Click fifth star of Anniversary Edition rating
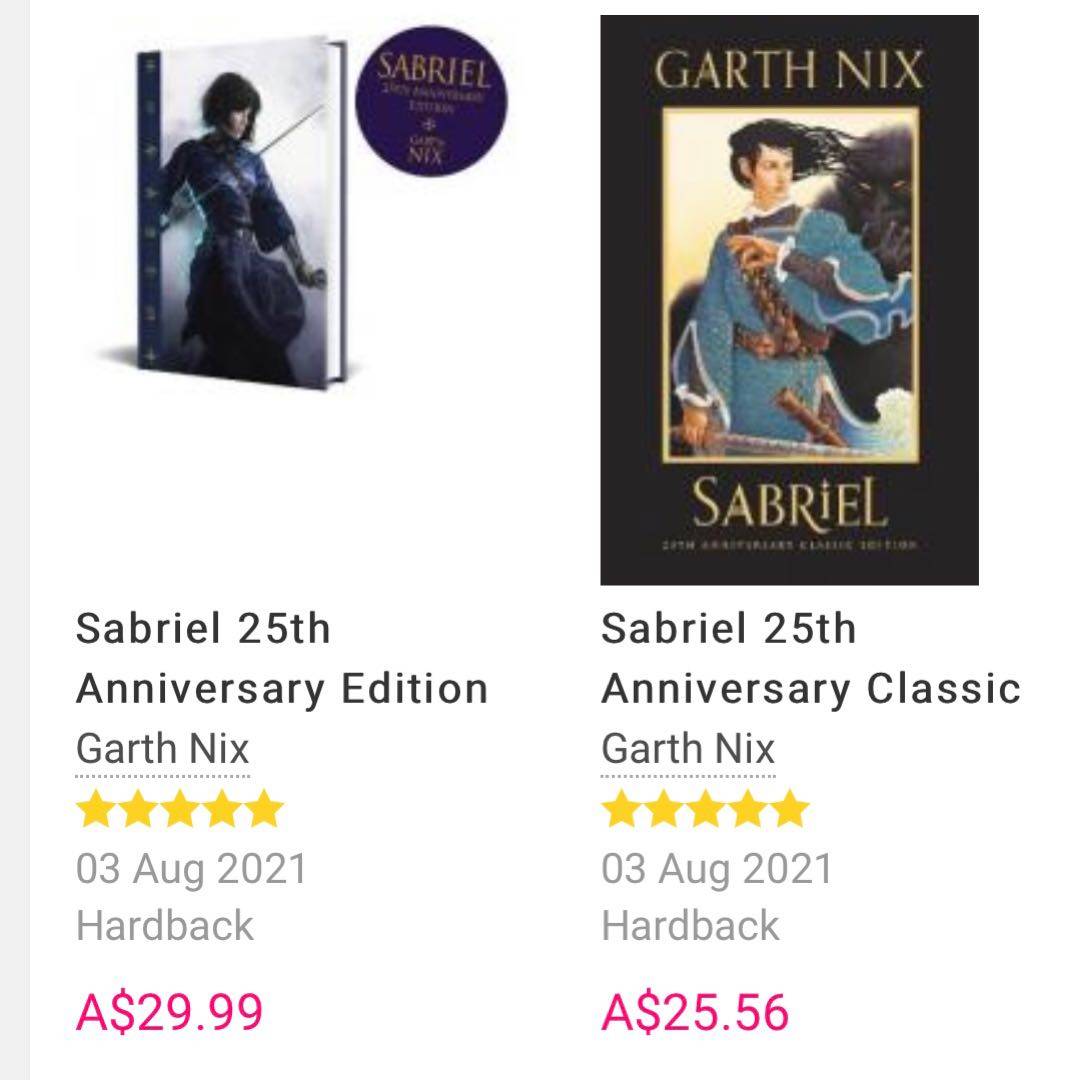Viewport: 1080px width, 1080px height. [264, 809]
